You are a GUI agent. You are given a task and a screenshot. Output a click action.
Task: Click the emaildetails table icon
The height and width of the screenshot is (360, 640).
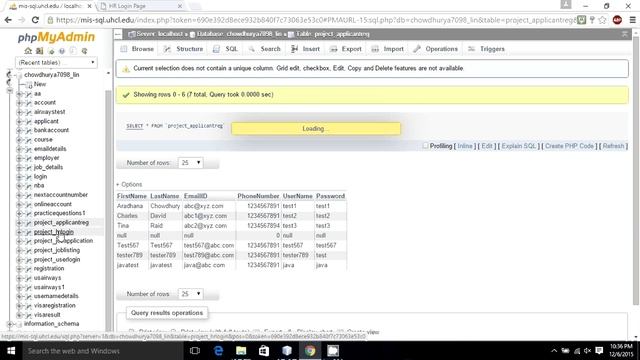point(29,149)
